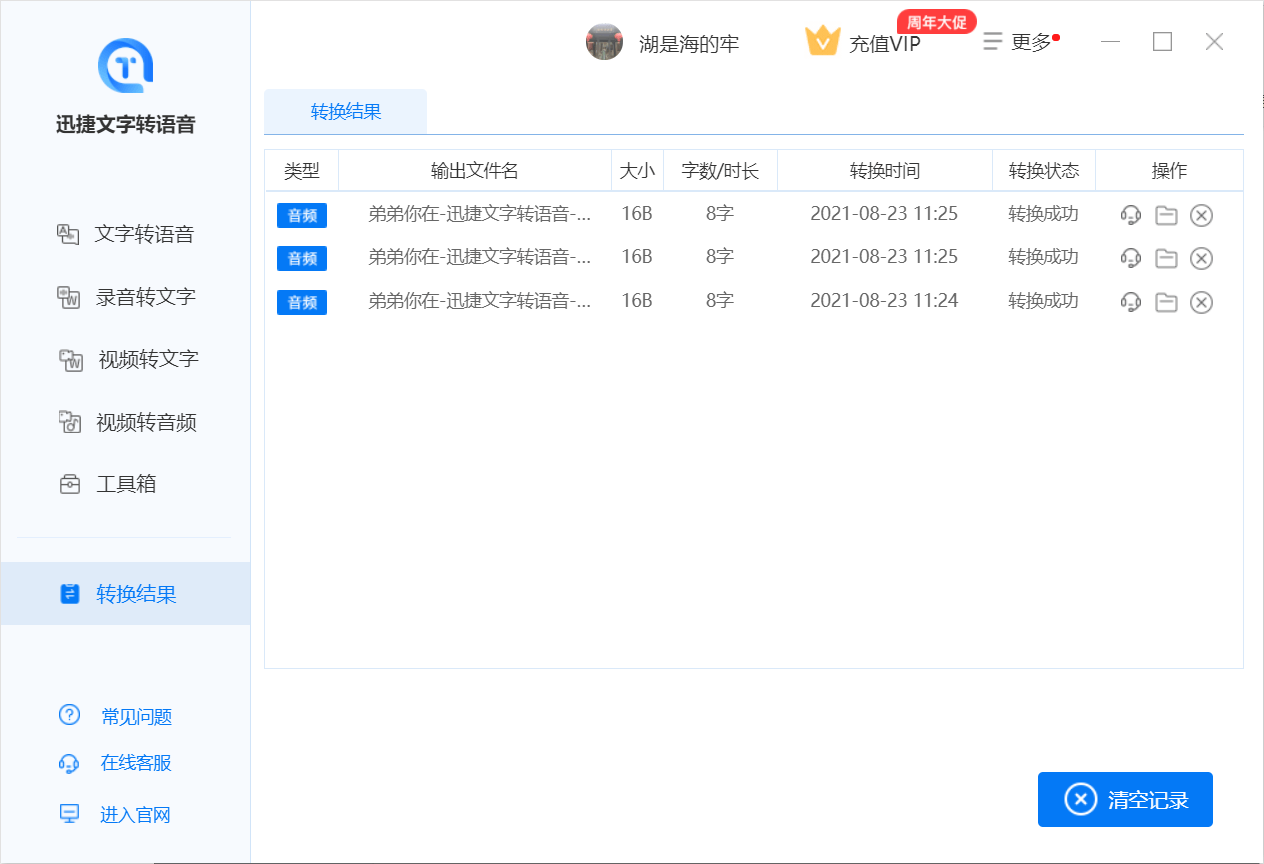1264x864 pixels.
Task: Click 音频 badge in the second row
Action: point(302,258)
